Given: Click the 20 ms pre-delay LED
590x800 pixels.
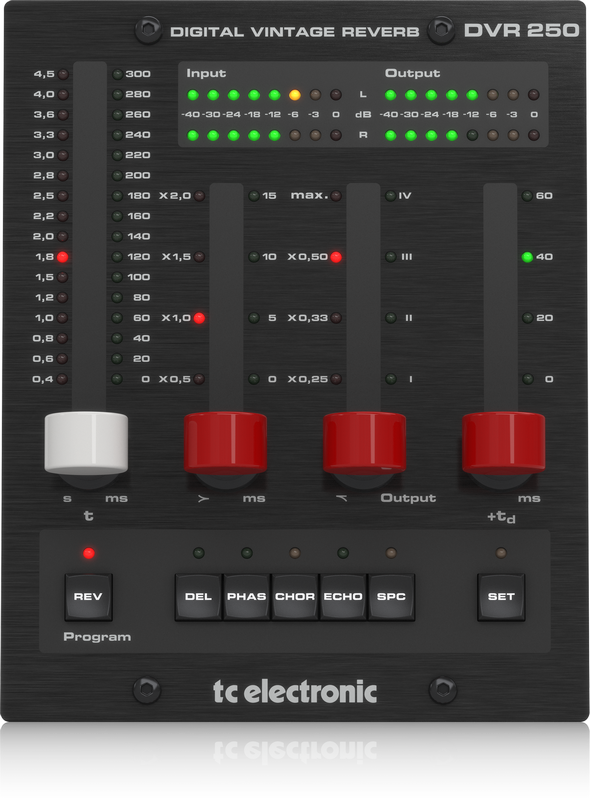Looking at the screenshot, I should coord(527,318).
